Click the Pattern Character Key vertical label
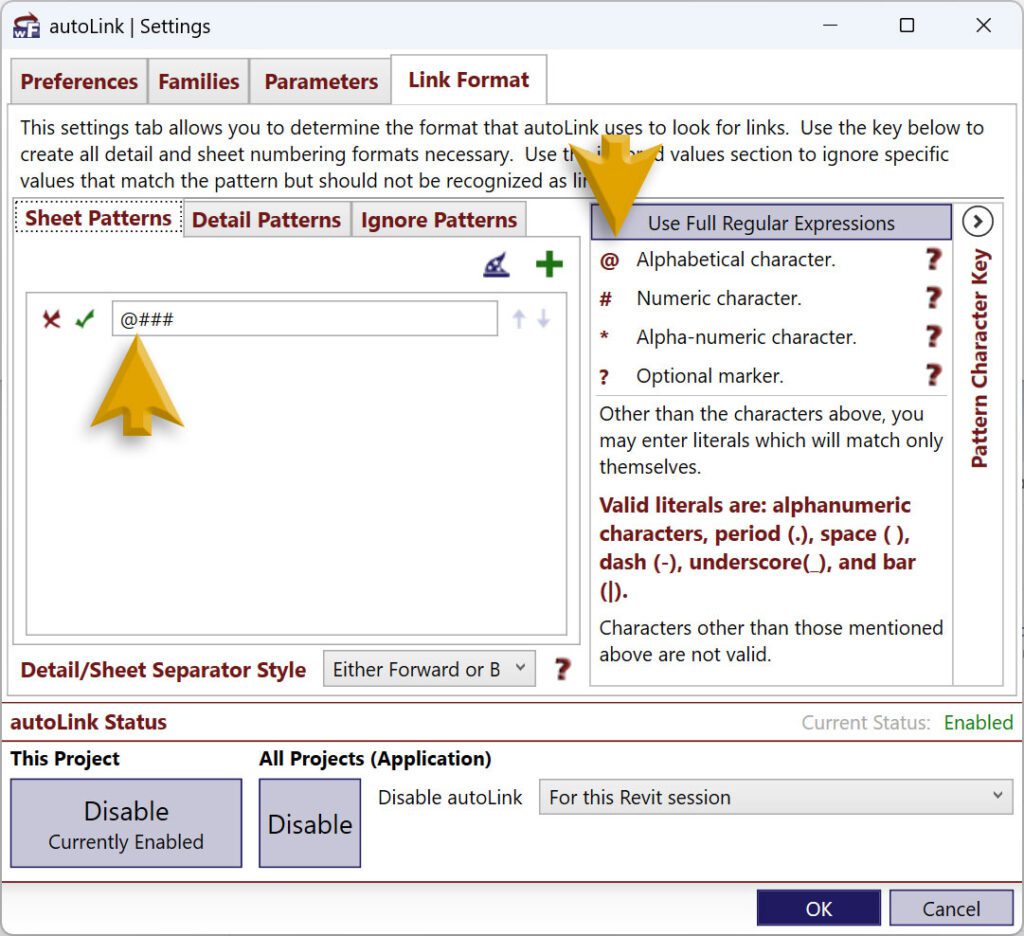Screen dimensions: 1024x936 pos(980,358)
